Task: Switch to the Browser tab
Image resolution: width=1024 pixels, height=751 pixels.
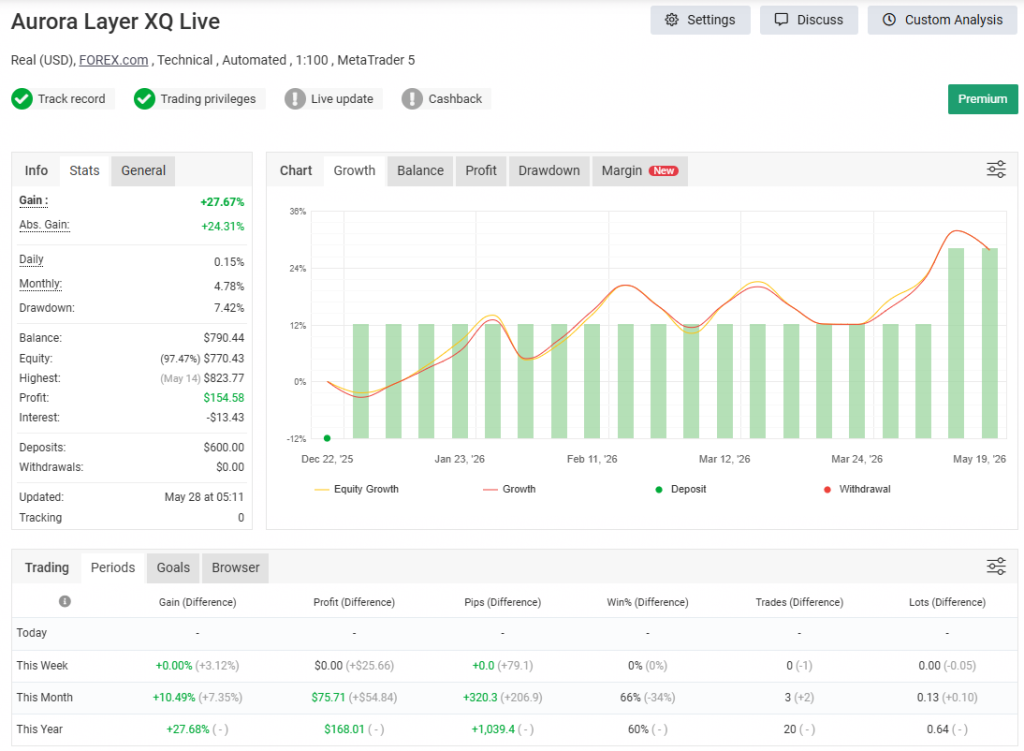Action: [x=235, y=567]
